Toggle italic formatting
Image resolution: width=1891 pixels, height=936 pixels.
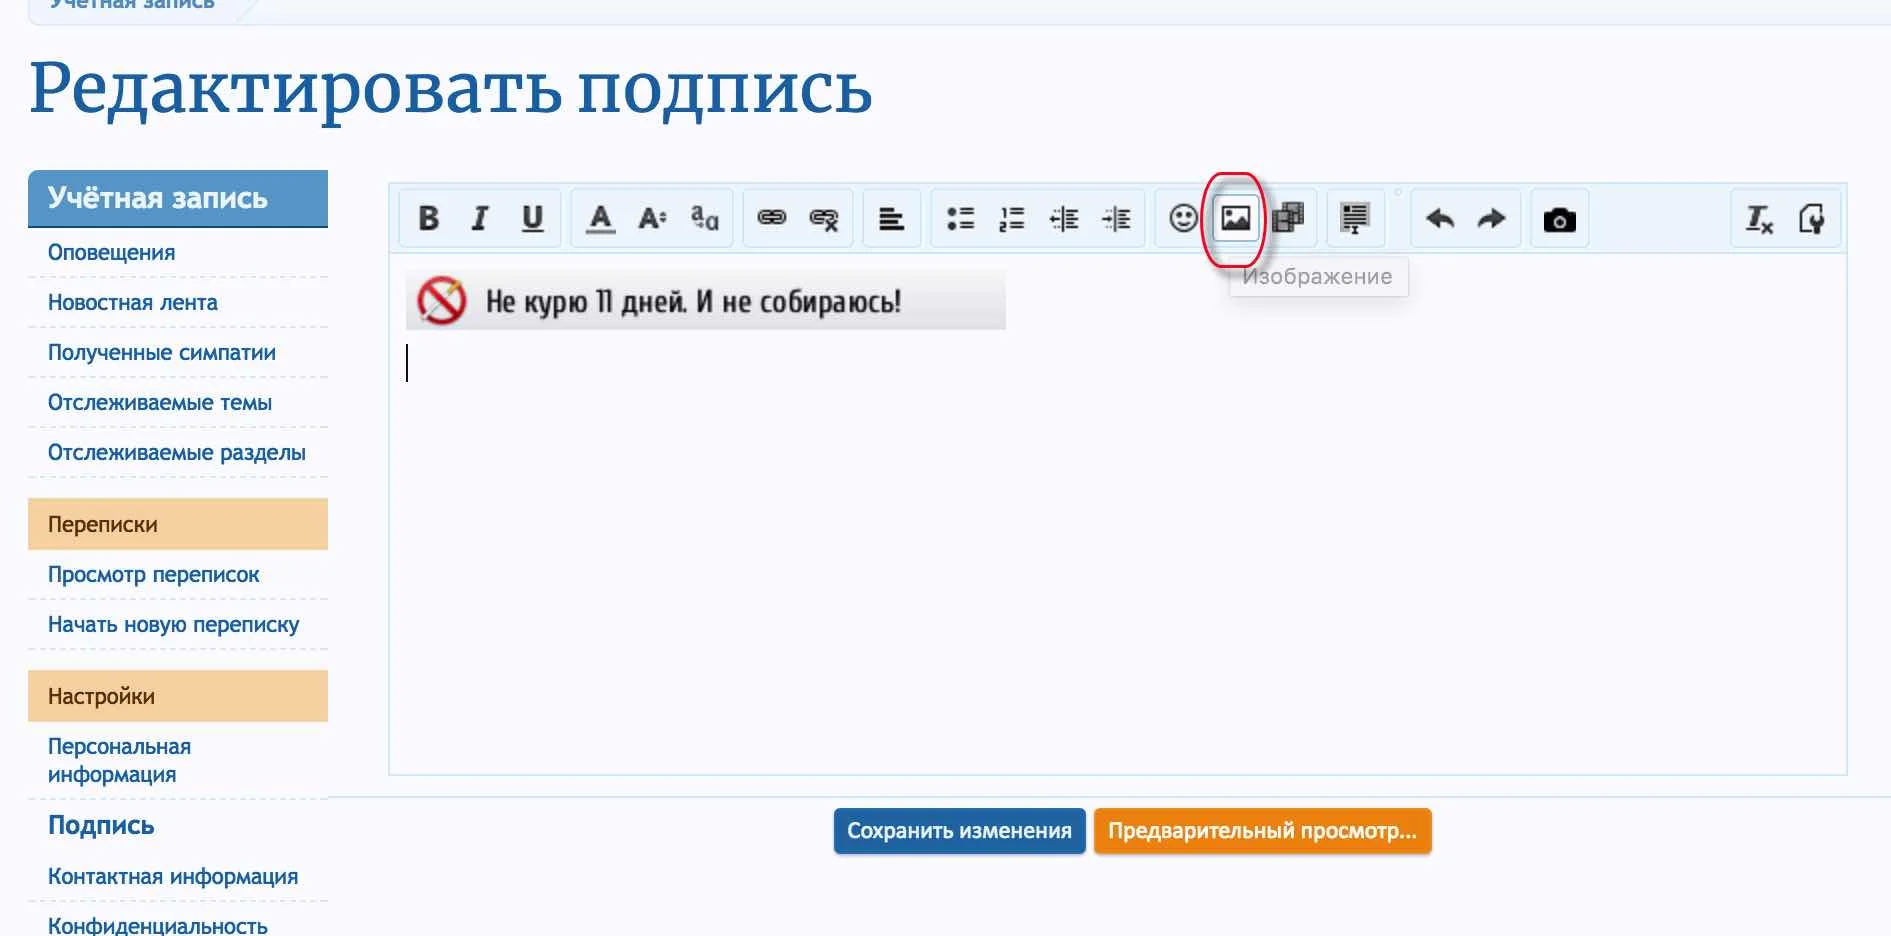click(x=480, y=218)
